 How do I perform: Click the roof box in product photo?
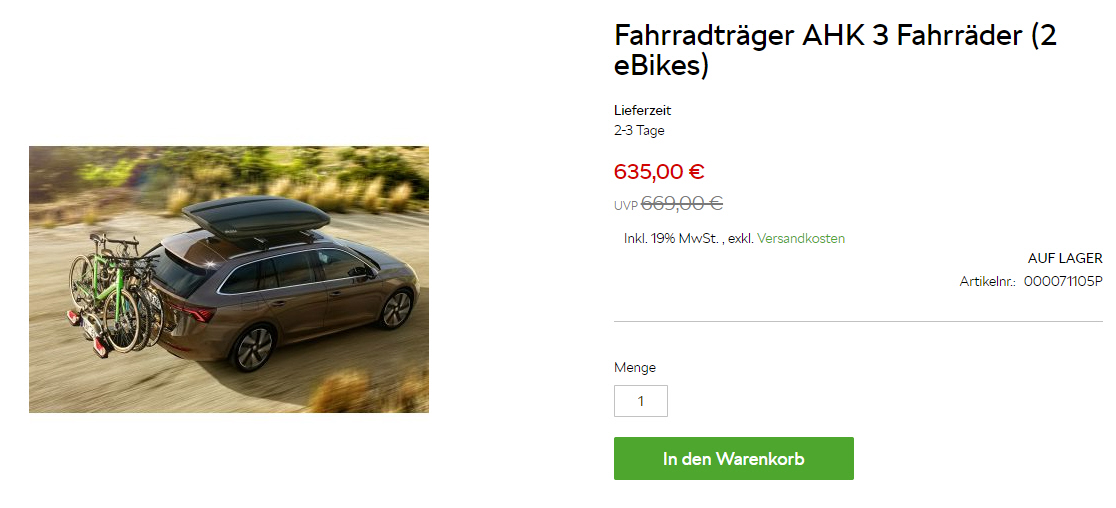(255, 217)
